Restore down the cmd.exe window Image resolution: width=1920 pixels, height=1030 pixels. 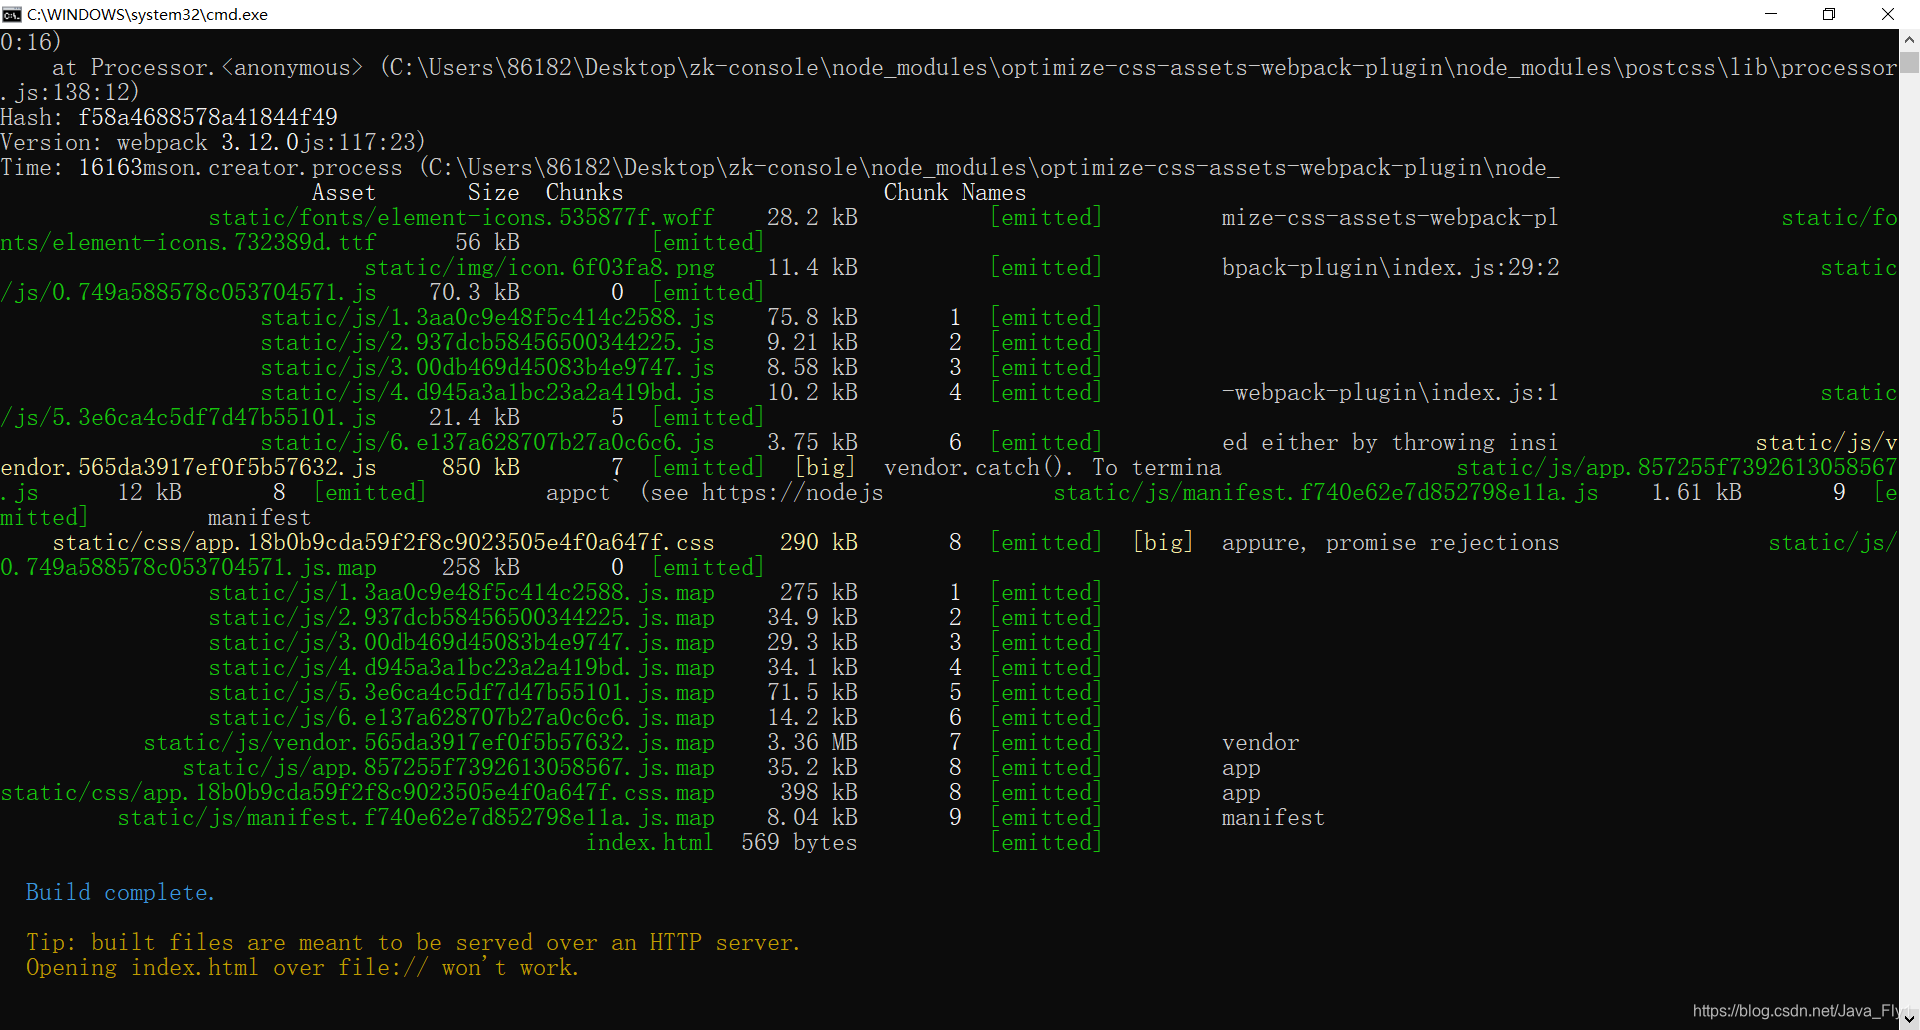click(x=1829, y=14)
